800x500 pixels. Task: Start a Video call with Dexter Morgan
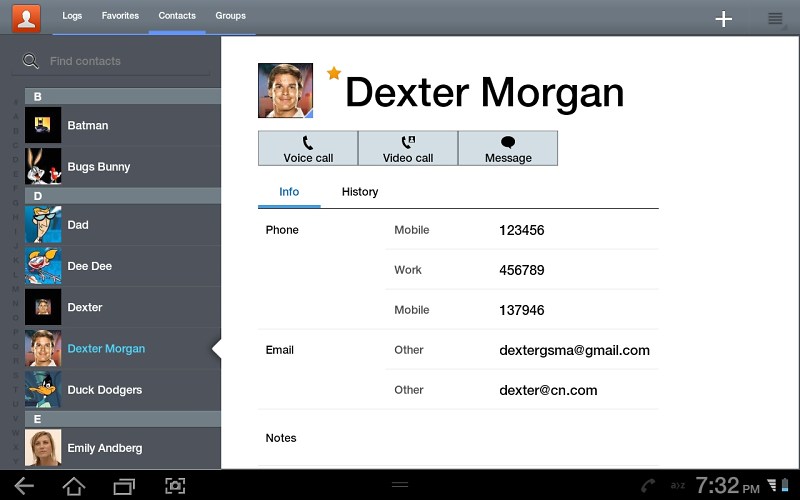[x=408, y=149]
